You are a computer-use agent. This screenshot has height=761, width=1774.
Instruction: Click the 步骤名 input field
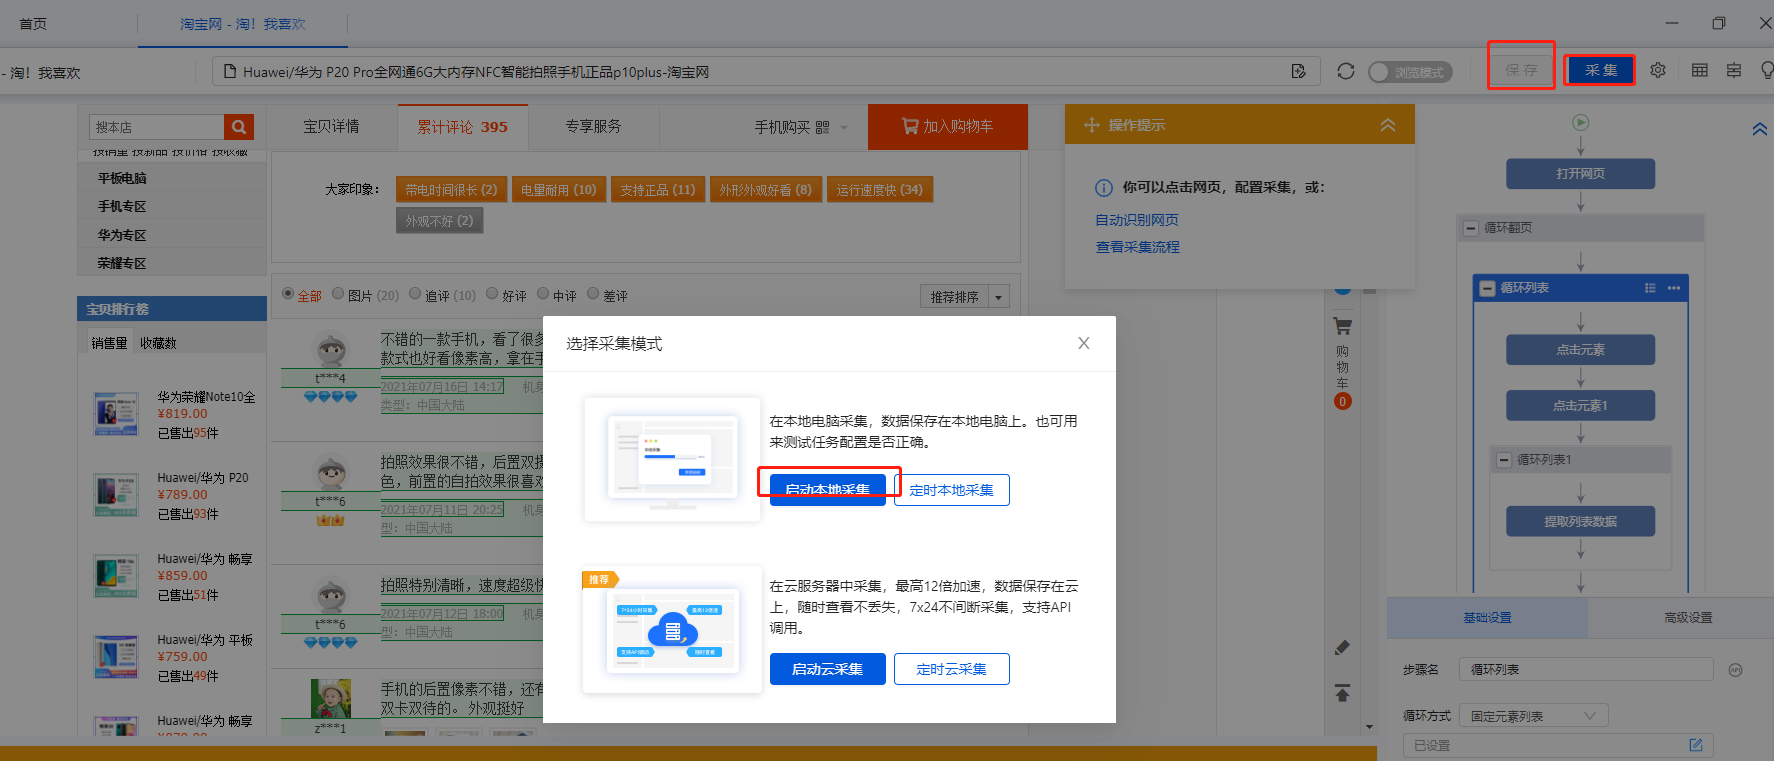[x=1586, y=670]
